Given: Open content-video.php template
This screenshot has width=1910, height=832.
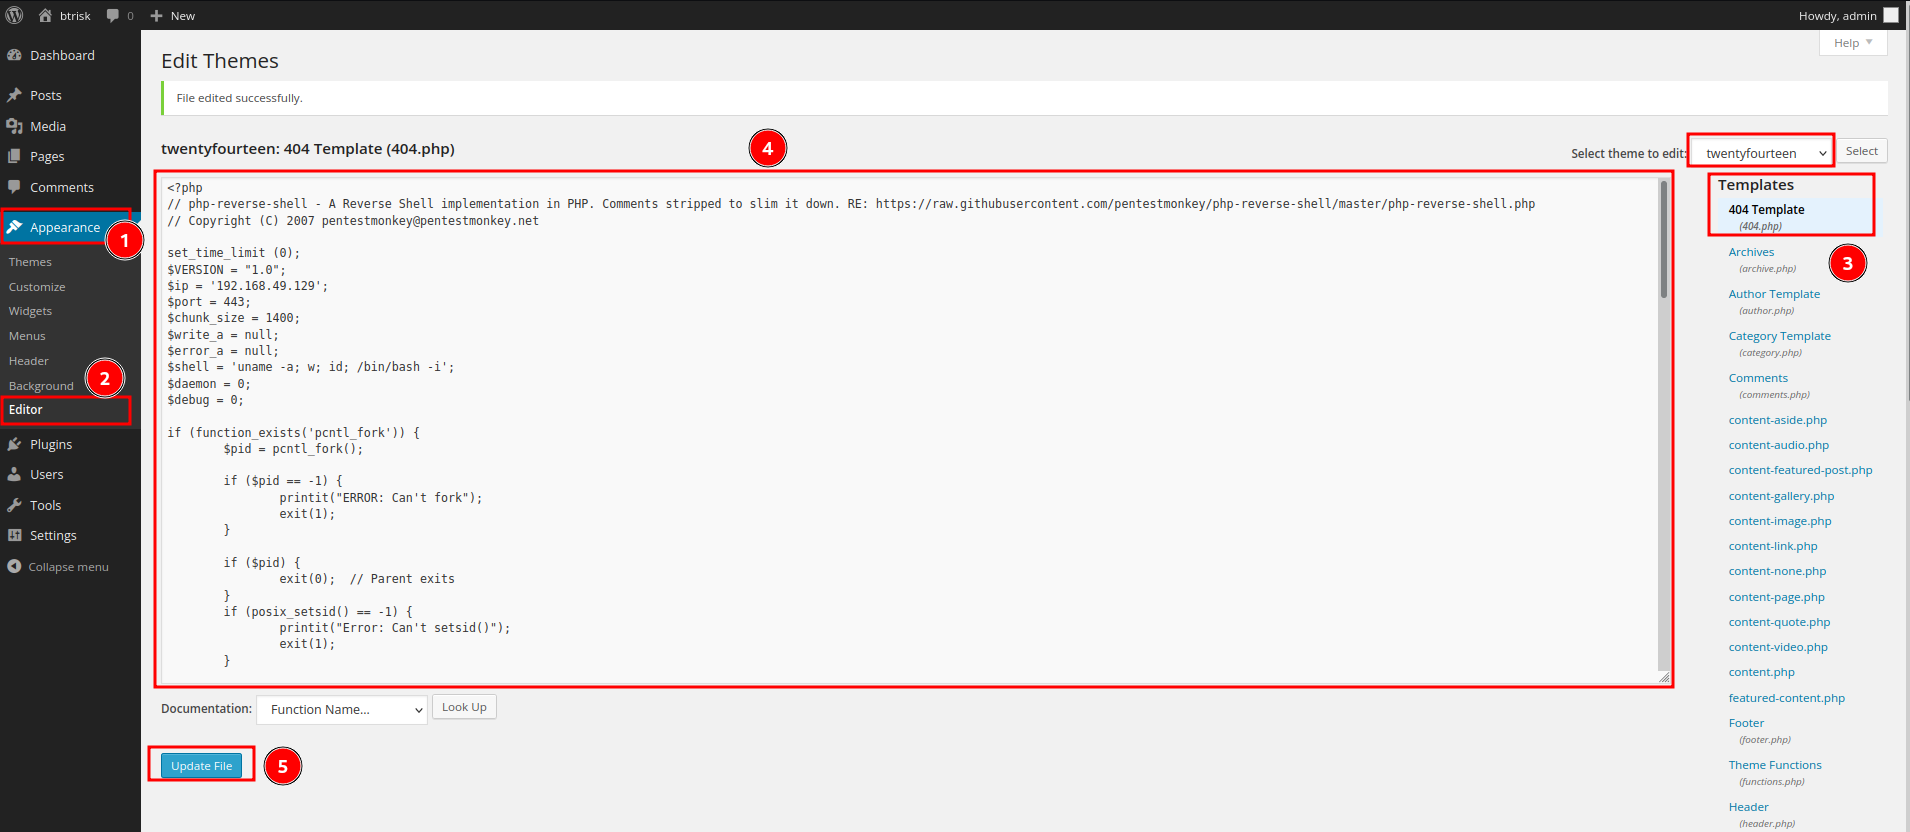Looking at the screenshot, I should point(1778,647).
